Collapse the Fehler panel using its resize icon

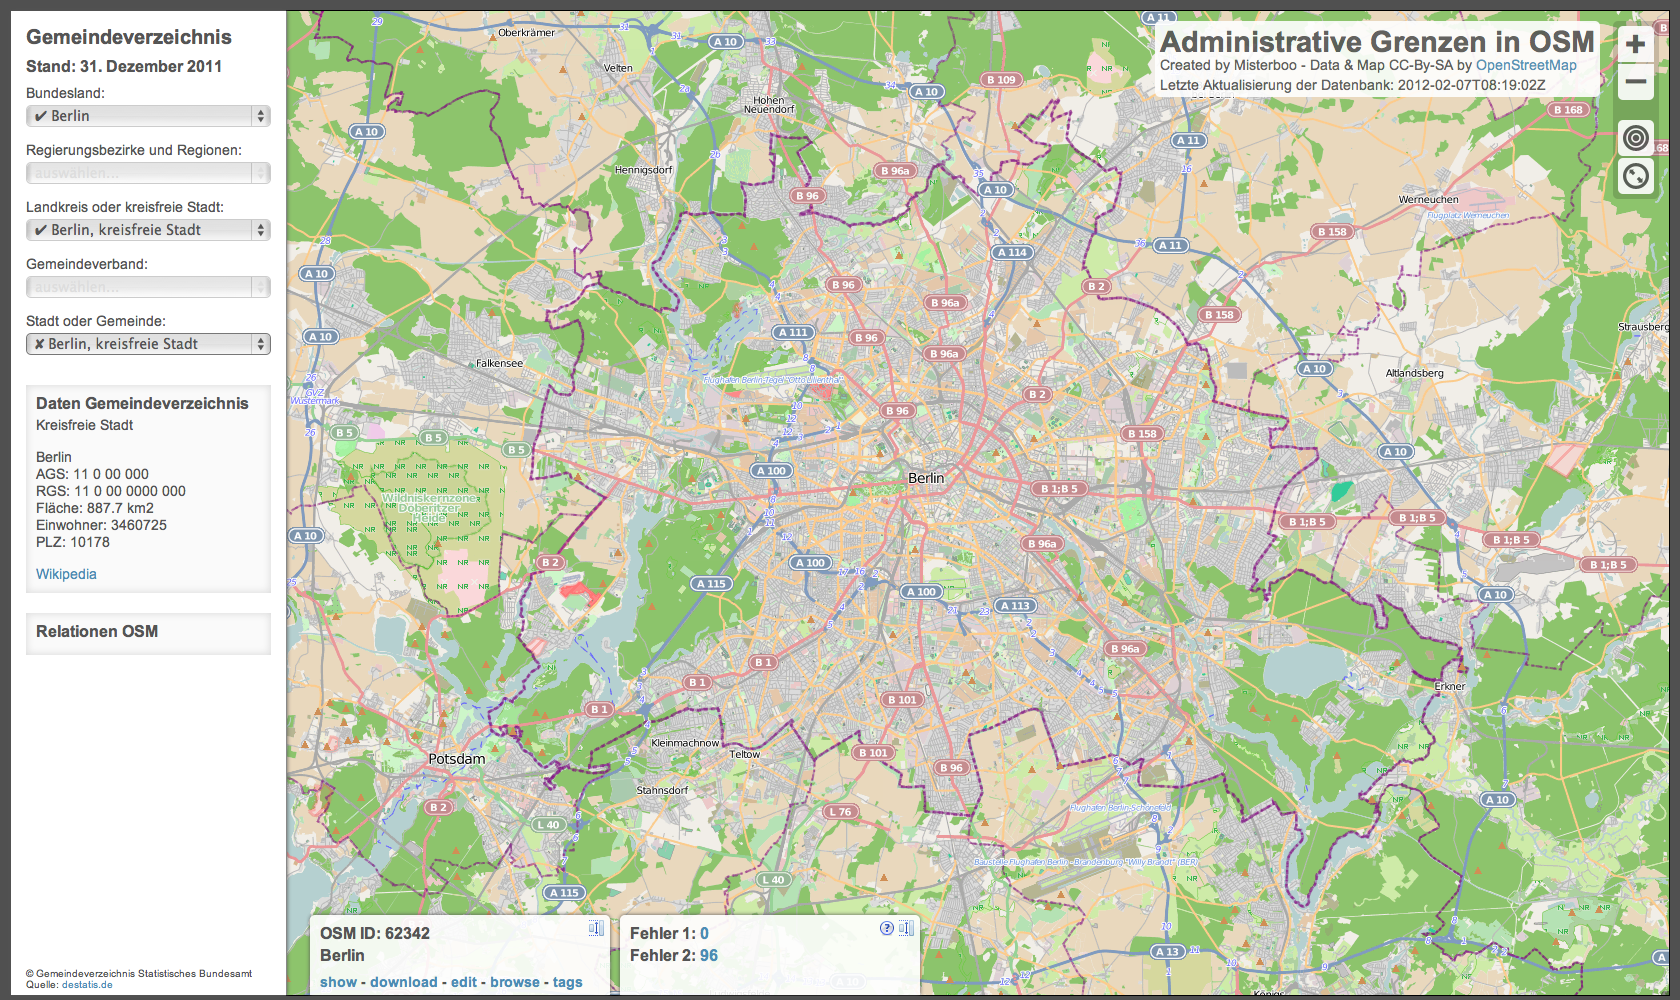pos(906,928)
